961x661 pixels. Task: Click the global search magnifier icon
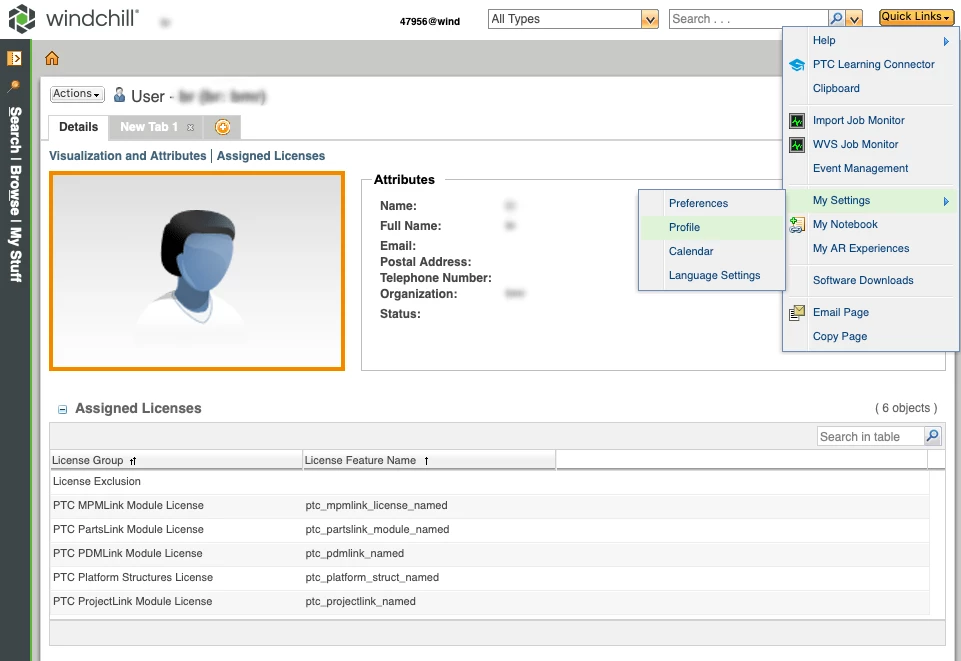(836, 19)
